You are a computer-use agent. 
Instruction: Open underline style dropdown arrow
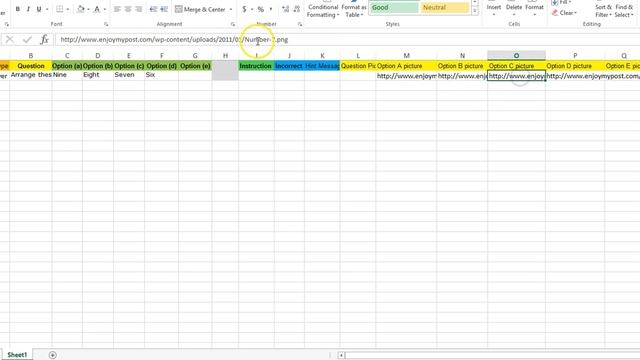47,9
